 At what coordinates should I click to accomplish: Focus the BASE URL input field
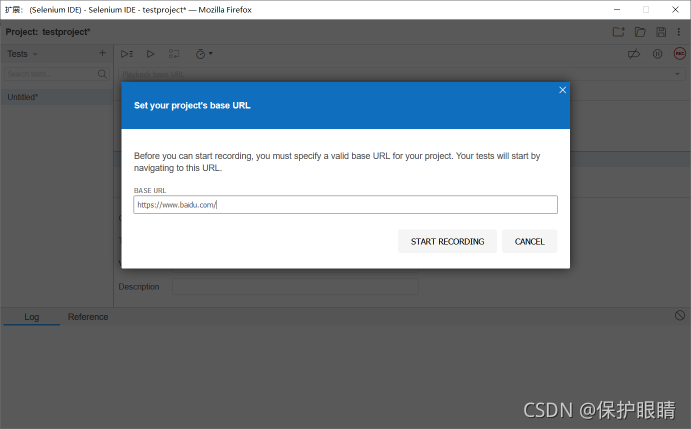[346, 205]
